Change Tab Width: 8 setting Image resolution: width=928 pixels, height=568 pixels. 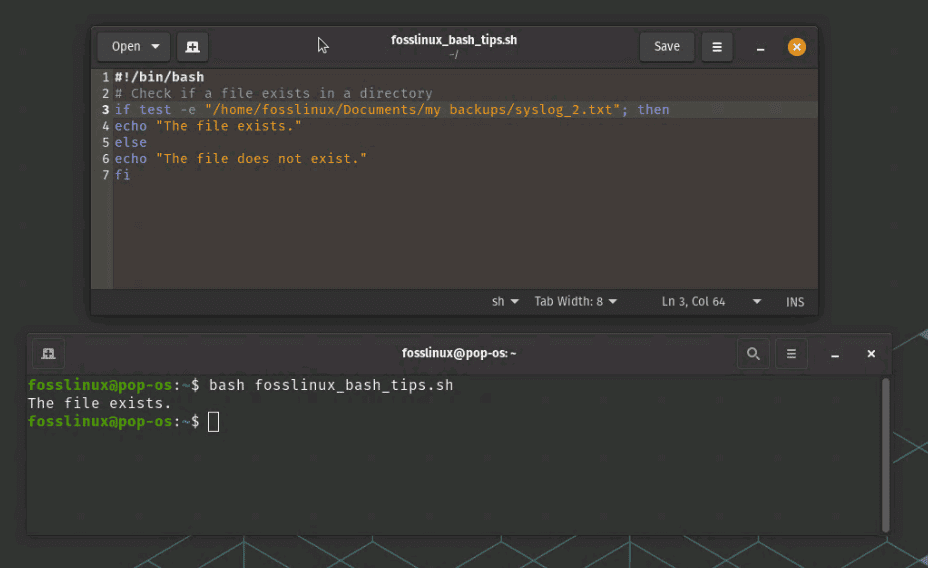point(575,302)
